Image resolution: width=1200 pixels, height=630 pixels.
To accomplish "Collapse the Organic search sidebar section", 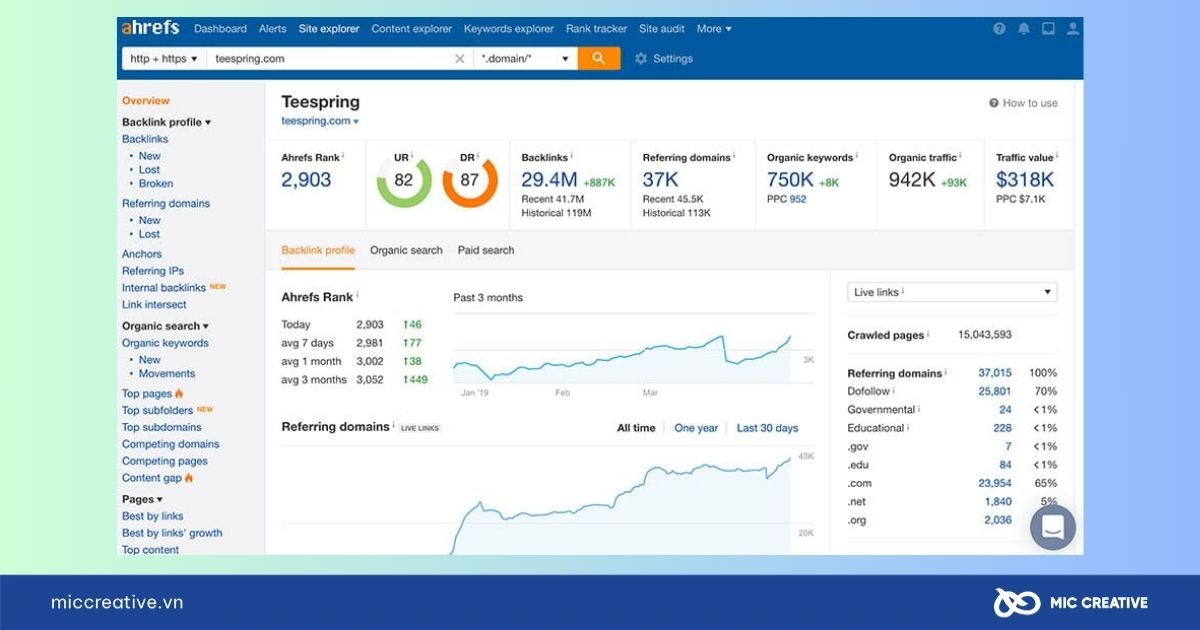I will (165, 326).
